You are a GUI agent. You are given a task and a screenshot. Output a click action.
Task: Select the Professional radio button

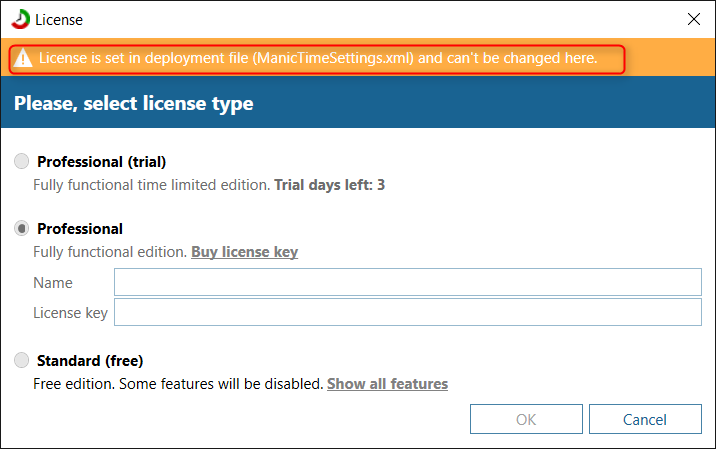point(22,229)
